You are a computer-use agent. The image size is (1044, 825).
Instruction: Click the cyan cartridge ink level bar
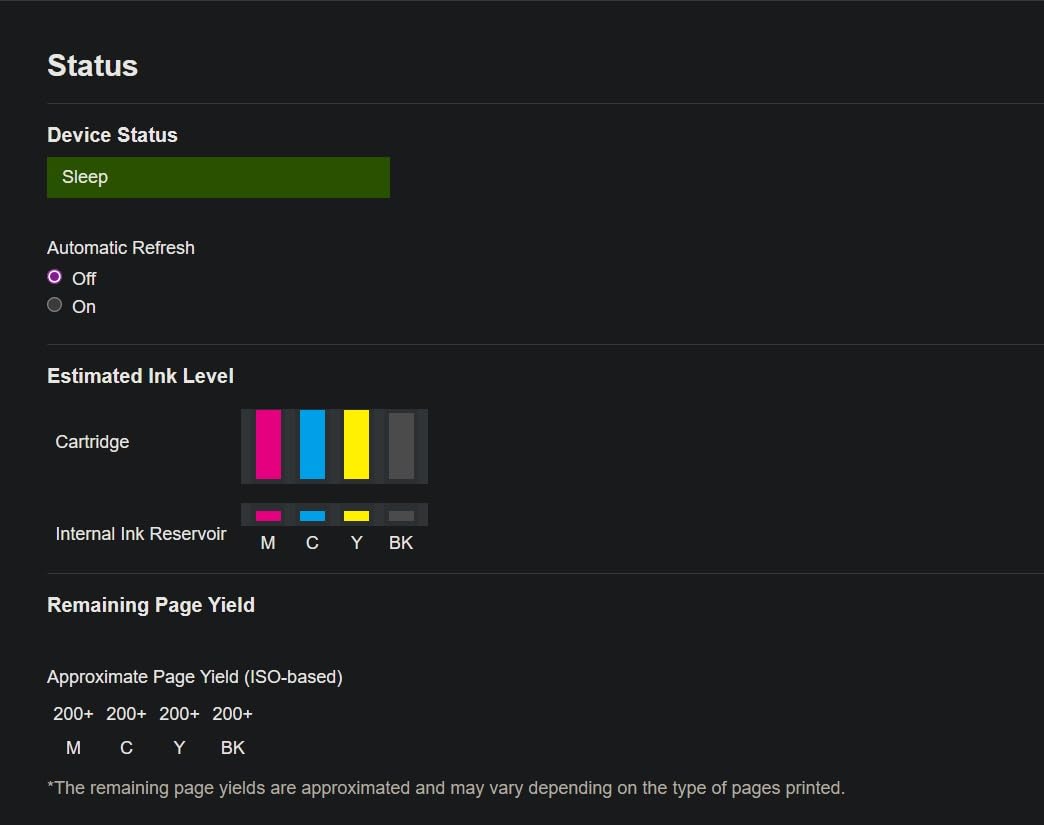312,445
